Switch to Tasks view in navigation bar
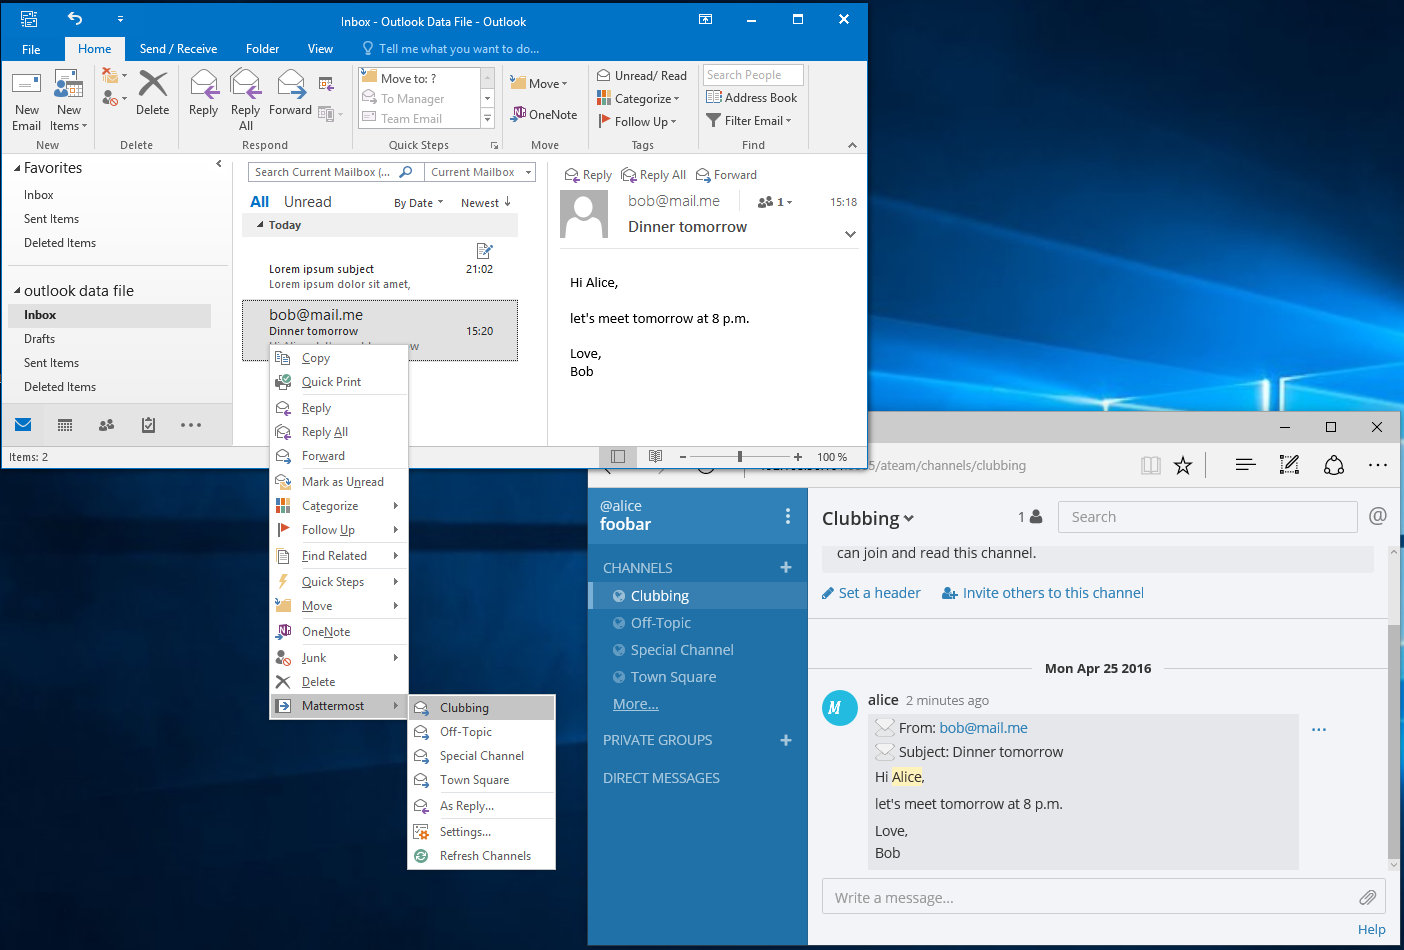This screenshot has width=1404, height=950. point(148,425)
